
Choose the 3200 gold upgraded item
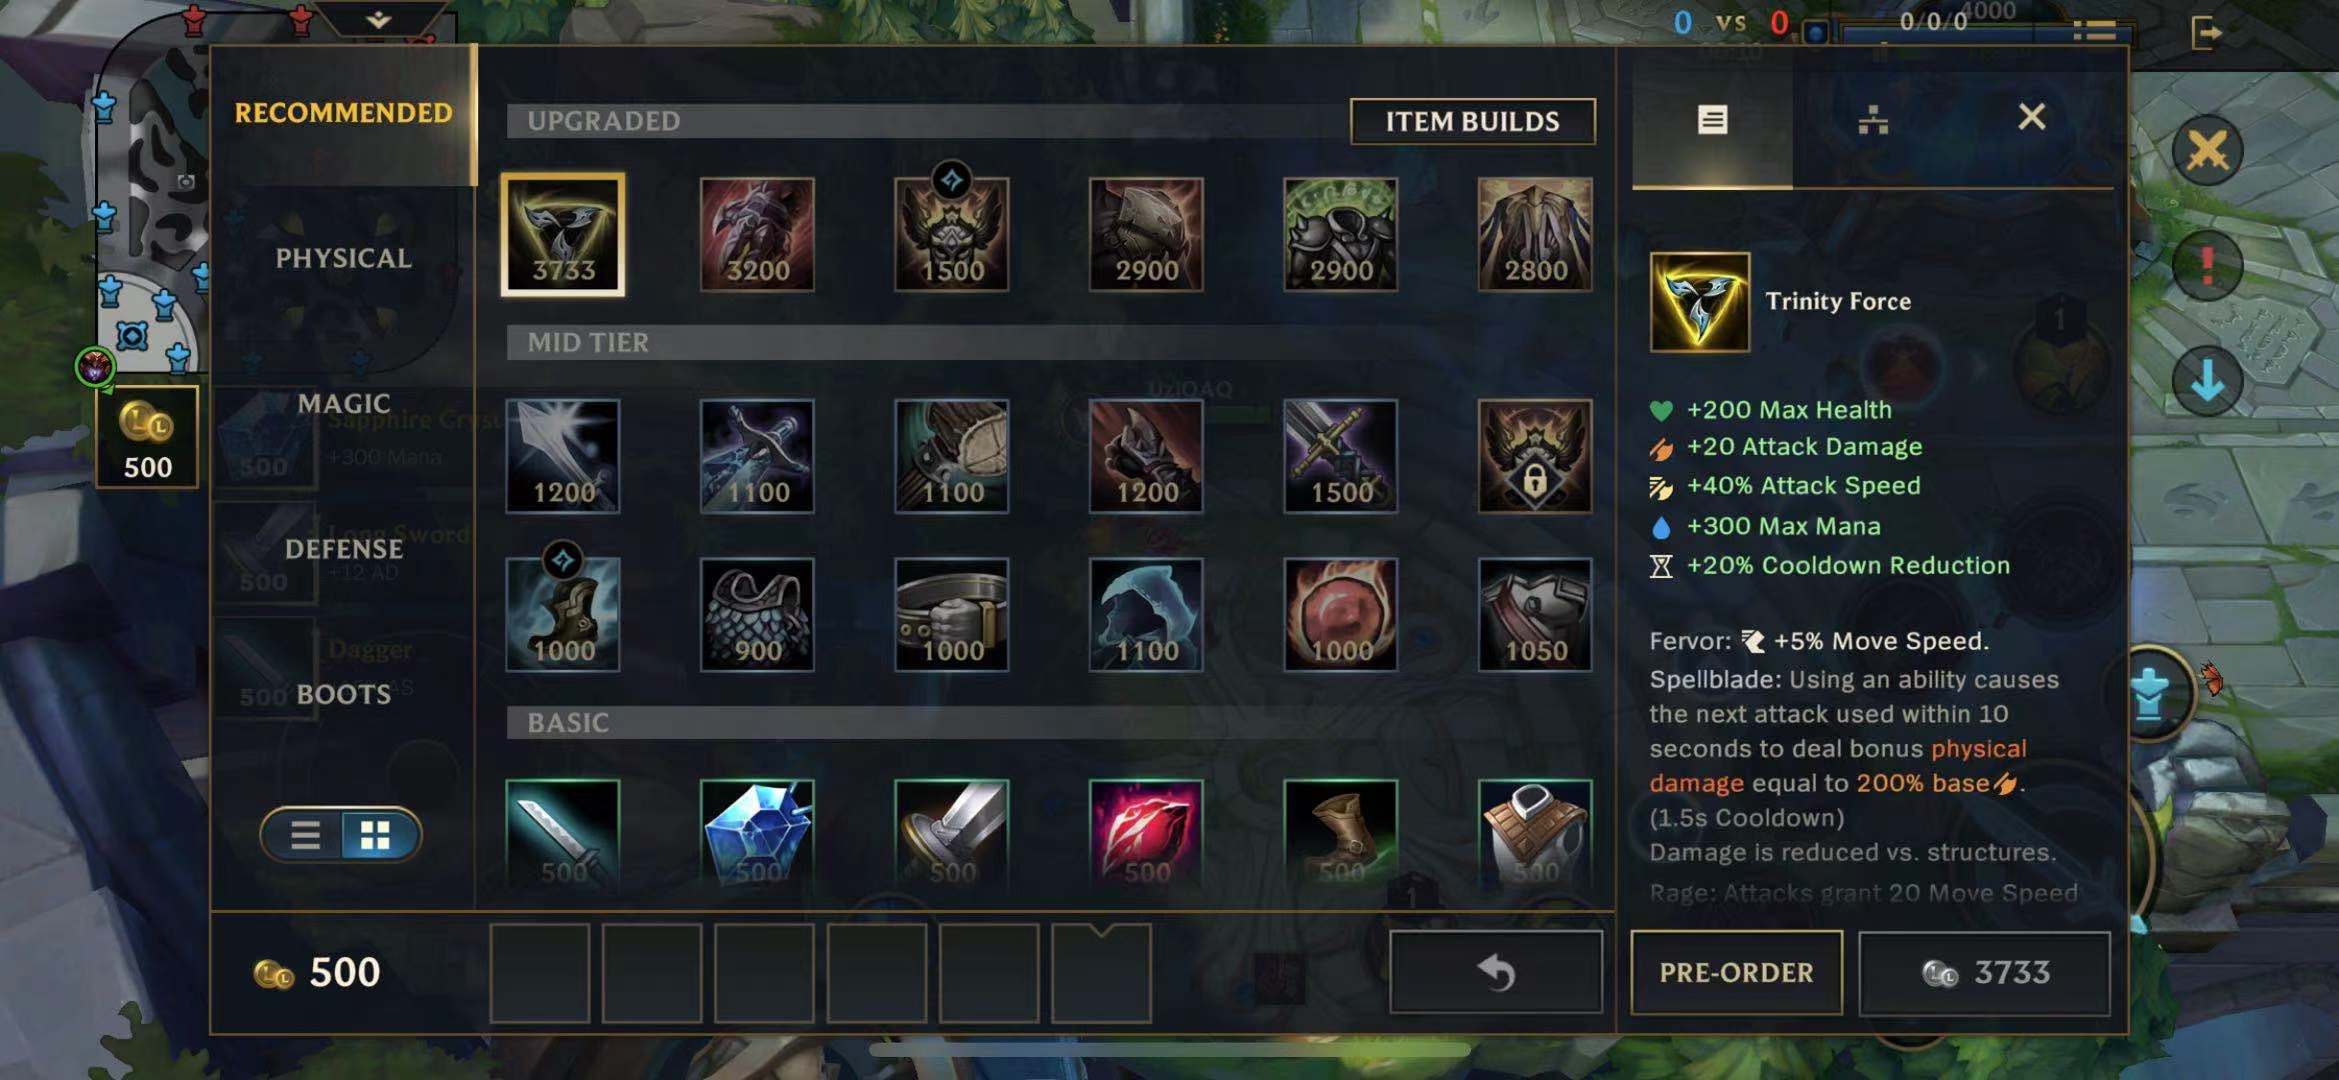[757, 234]
